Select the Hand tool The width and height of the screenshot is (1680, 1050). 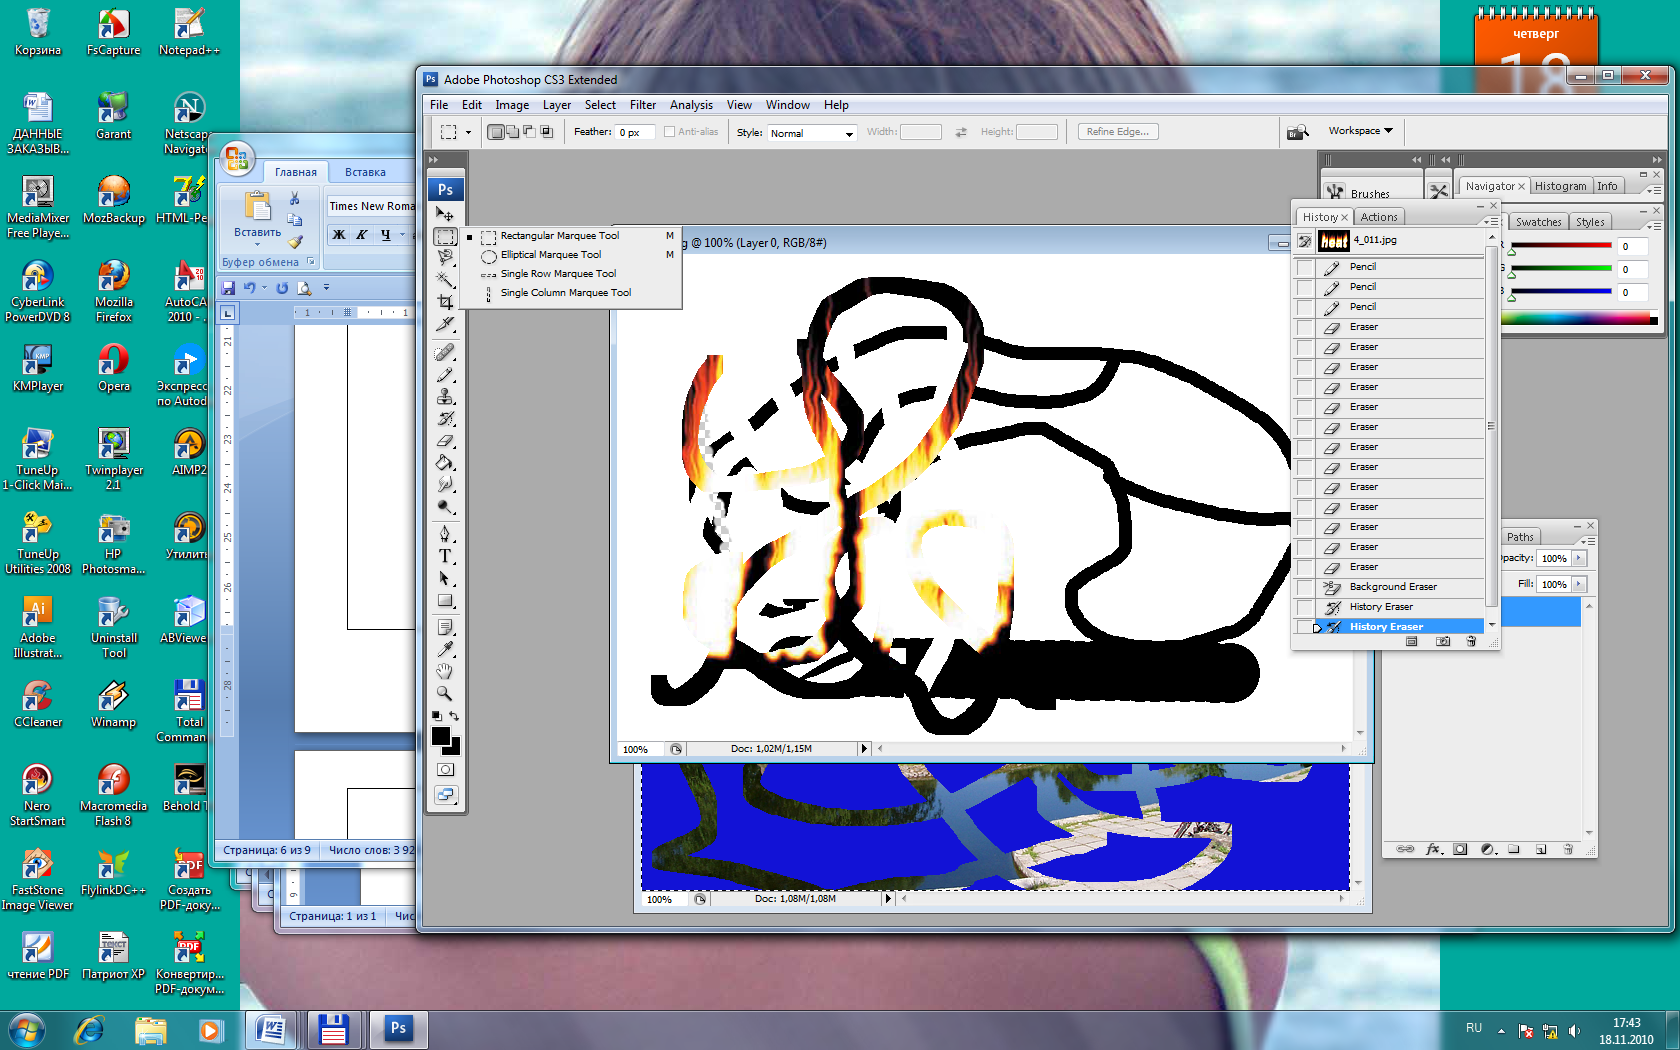445,671
